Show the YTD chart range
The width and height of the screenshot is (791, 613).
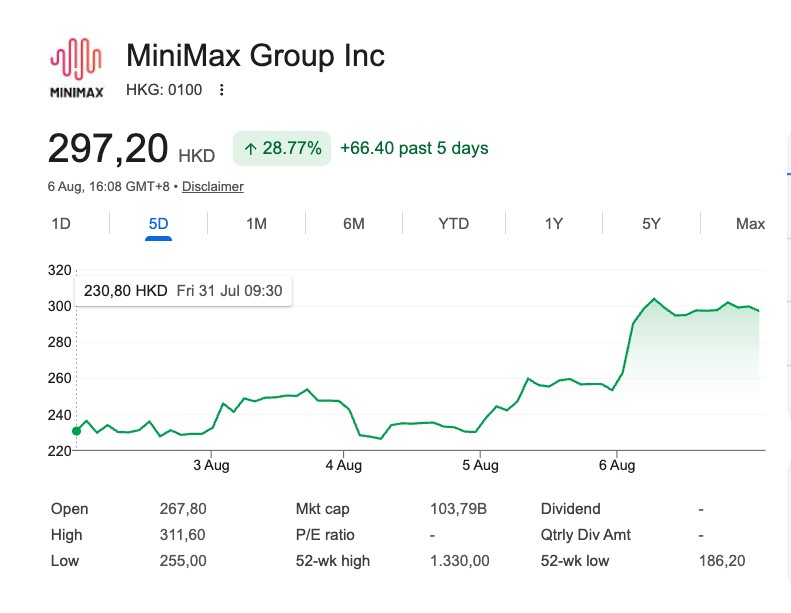pos(454,224)
